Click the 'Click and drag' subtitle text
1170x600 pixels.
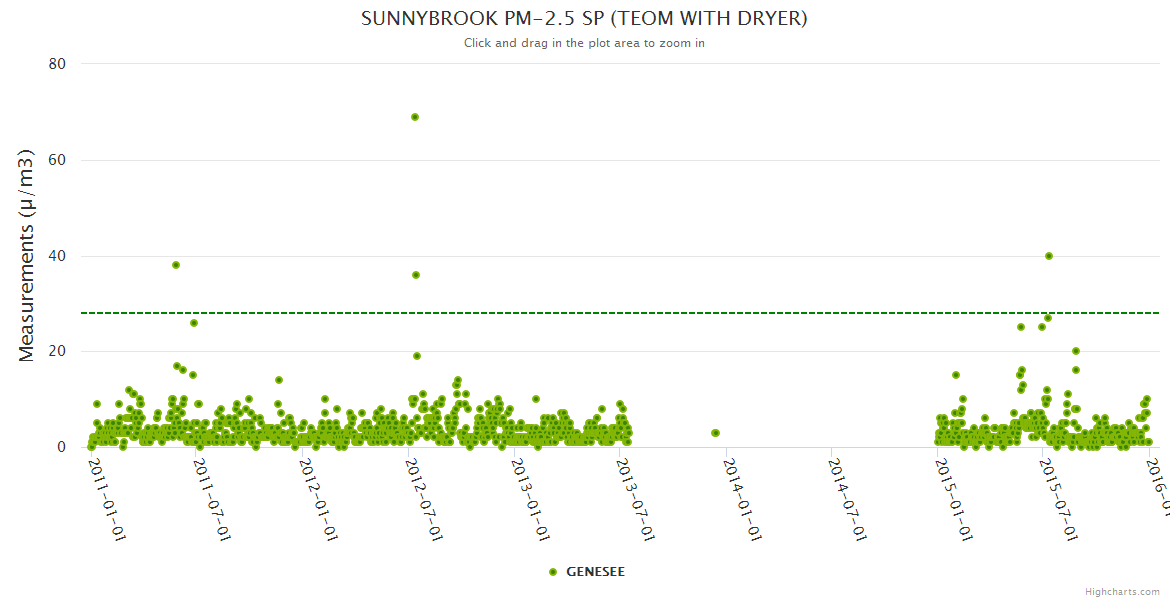(584, 43)
